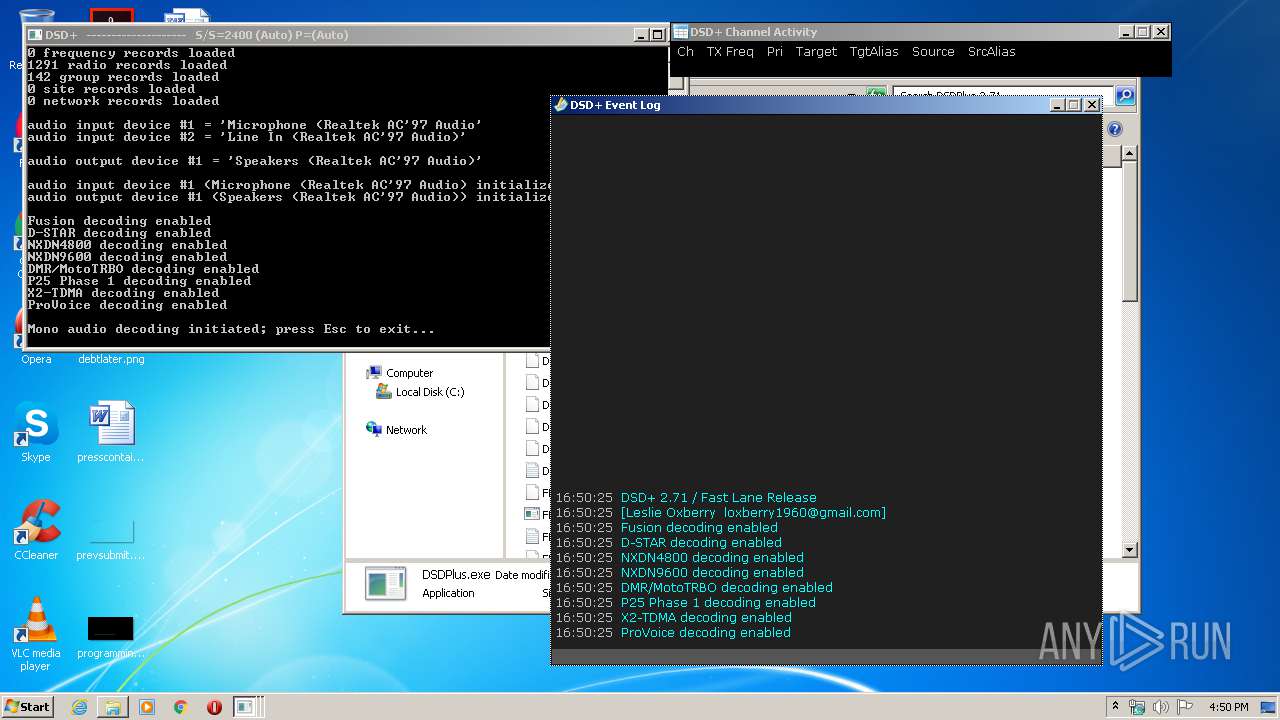Select Network in Explorer navigation pane
The width and height of the screenshot is (1280, 720).
point(397,429)
